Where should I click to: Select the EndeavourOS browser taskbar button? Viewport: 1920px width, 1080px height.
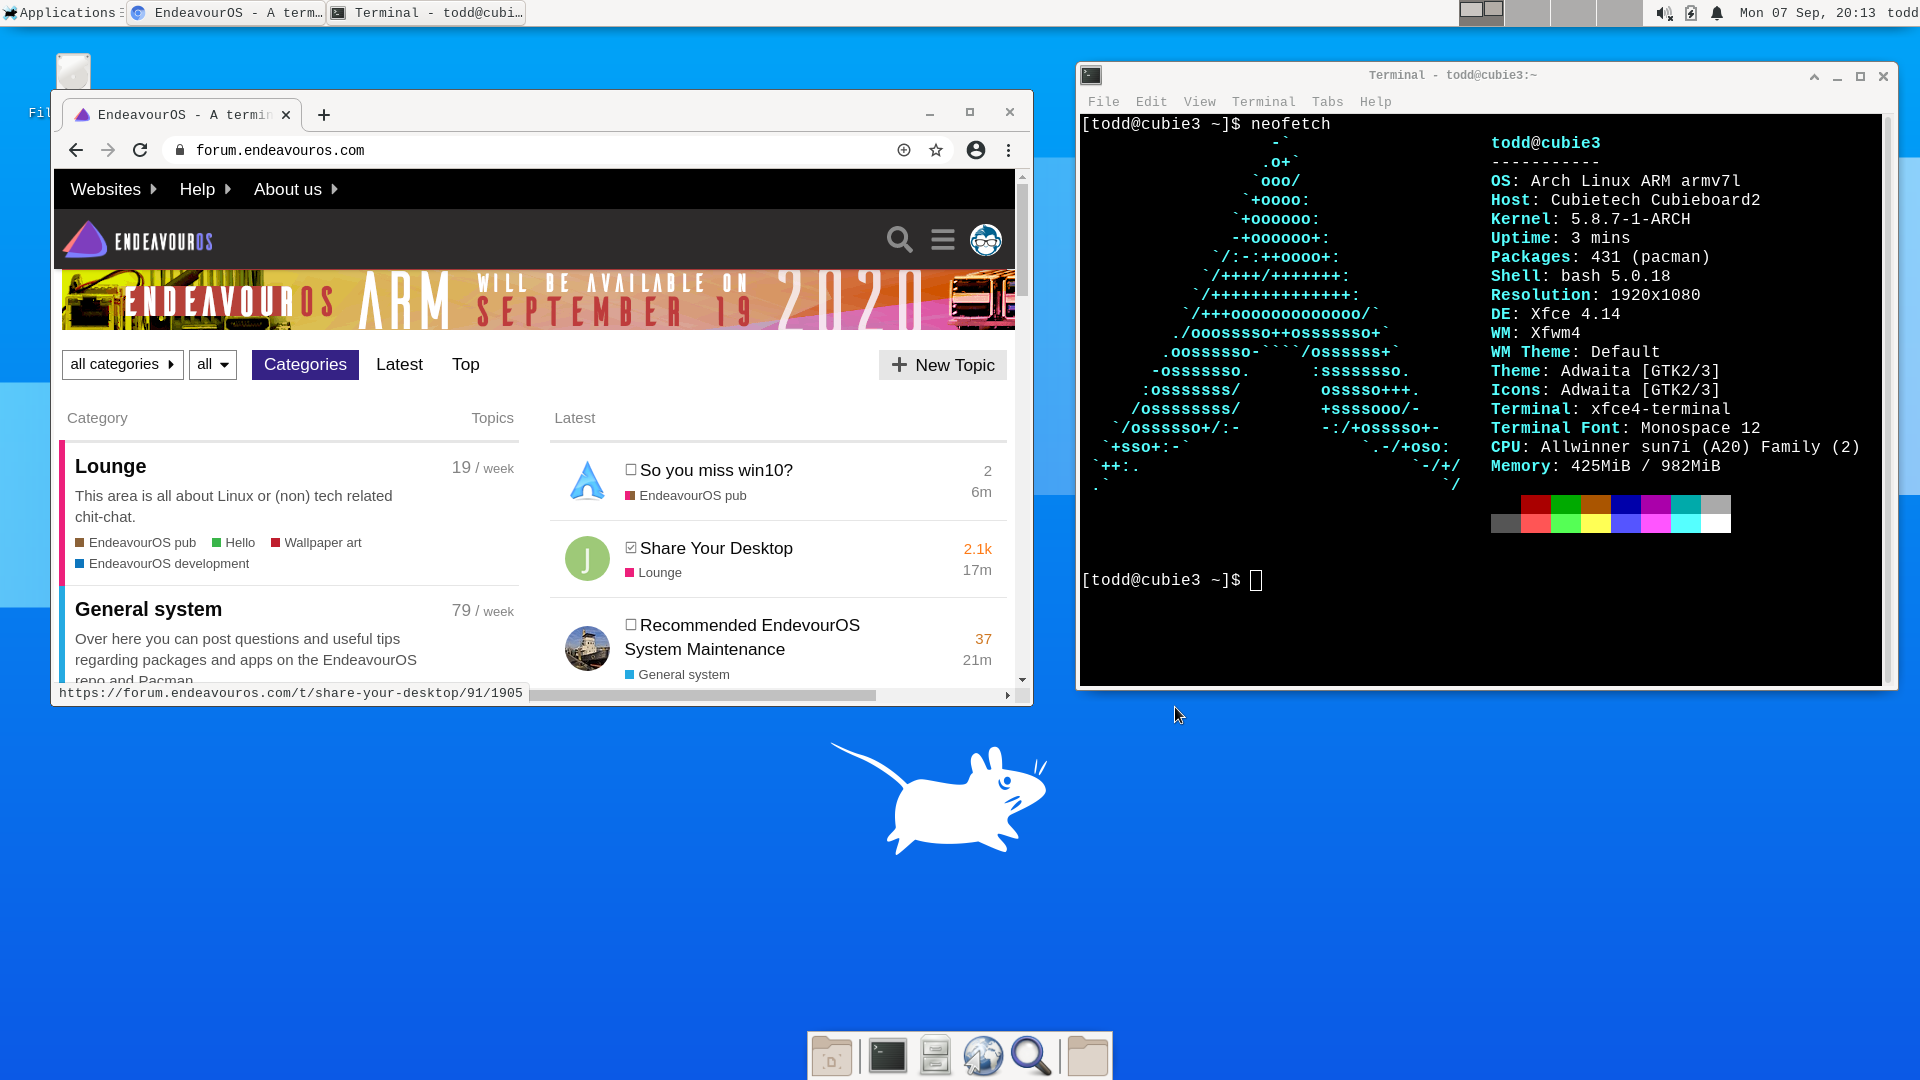pyautogui.click(x=227, y=13)
